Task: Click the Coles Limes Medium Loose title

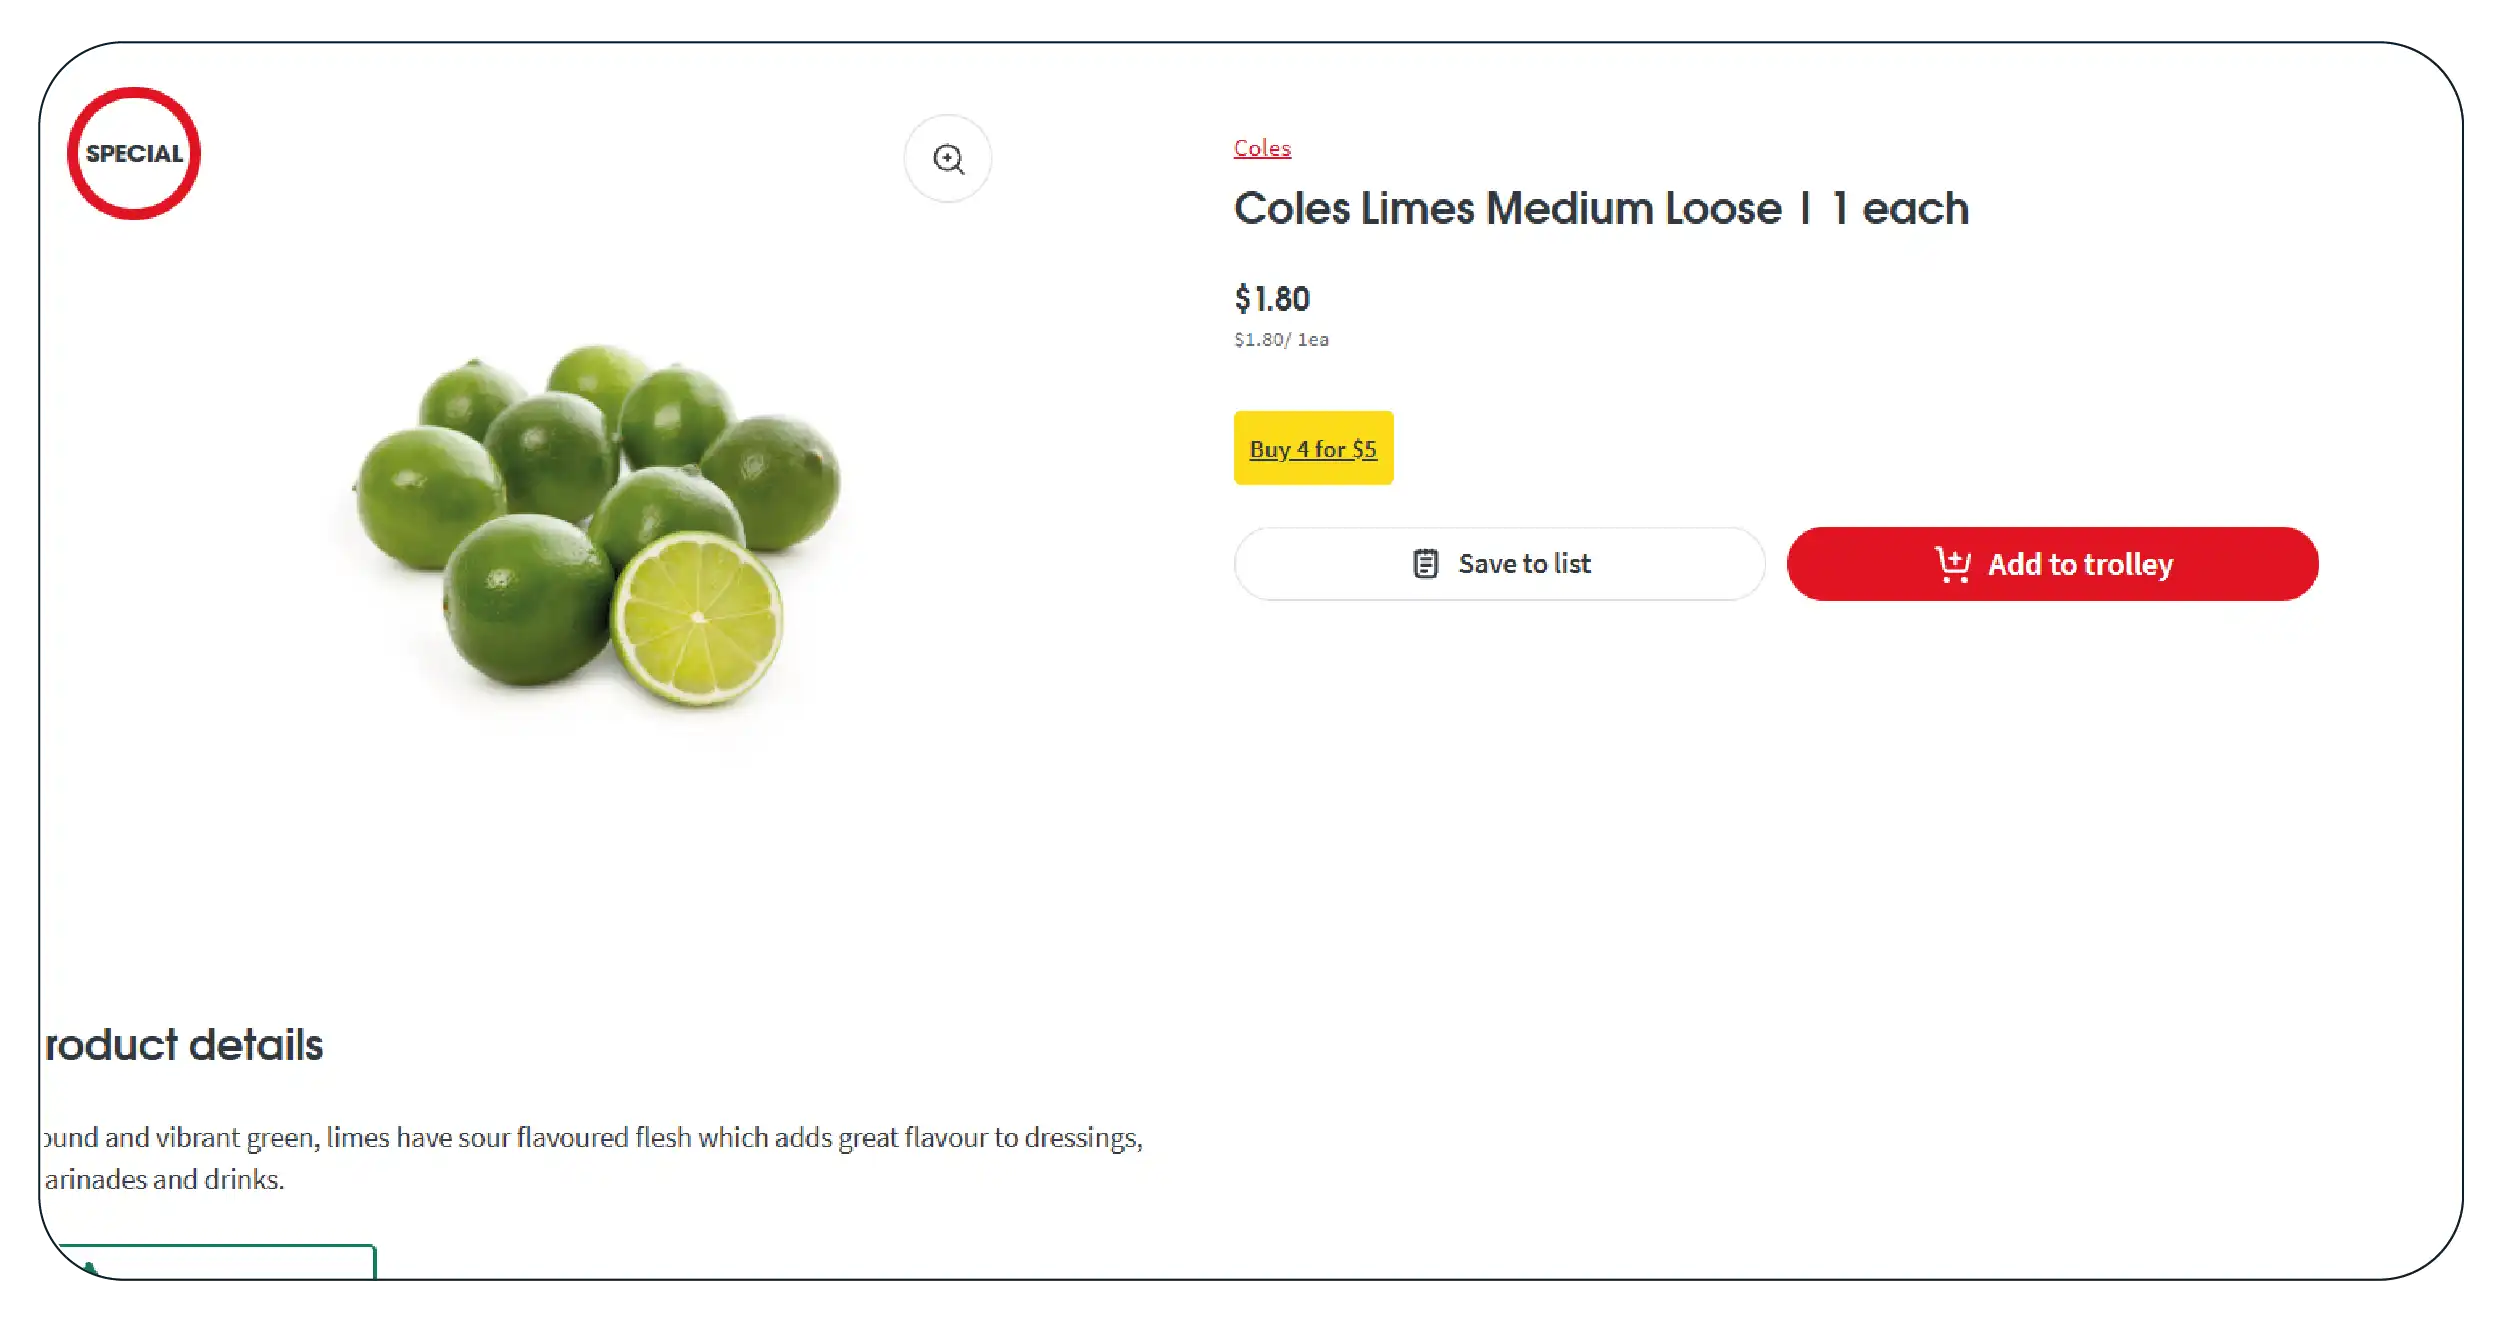Action: (x=1507, y=209)
